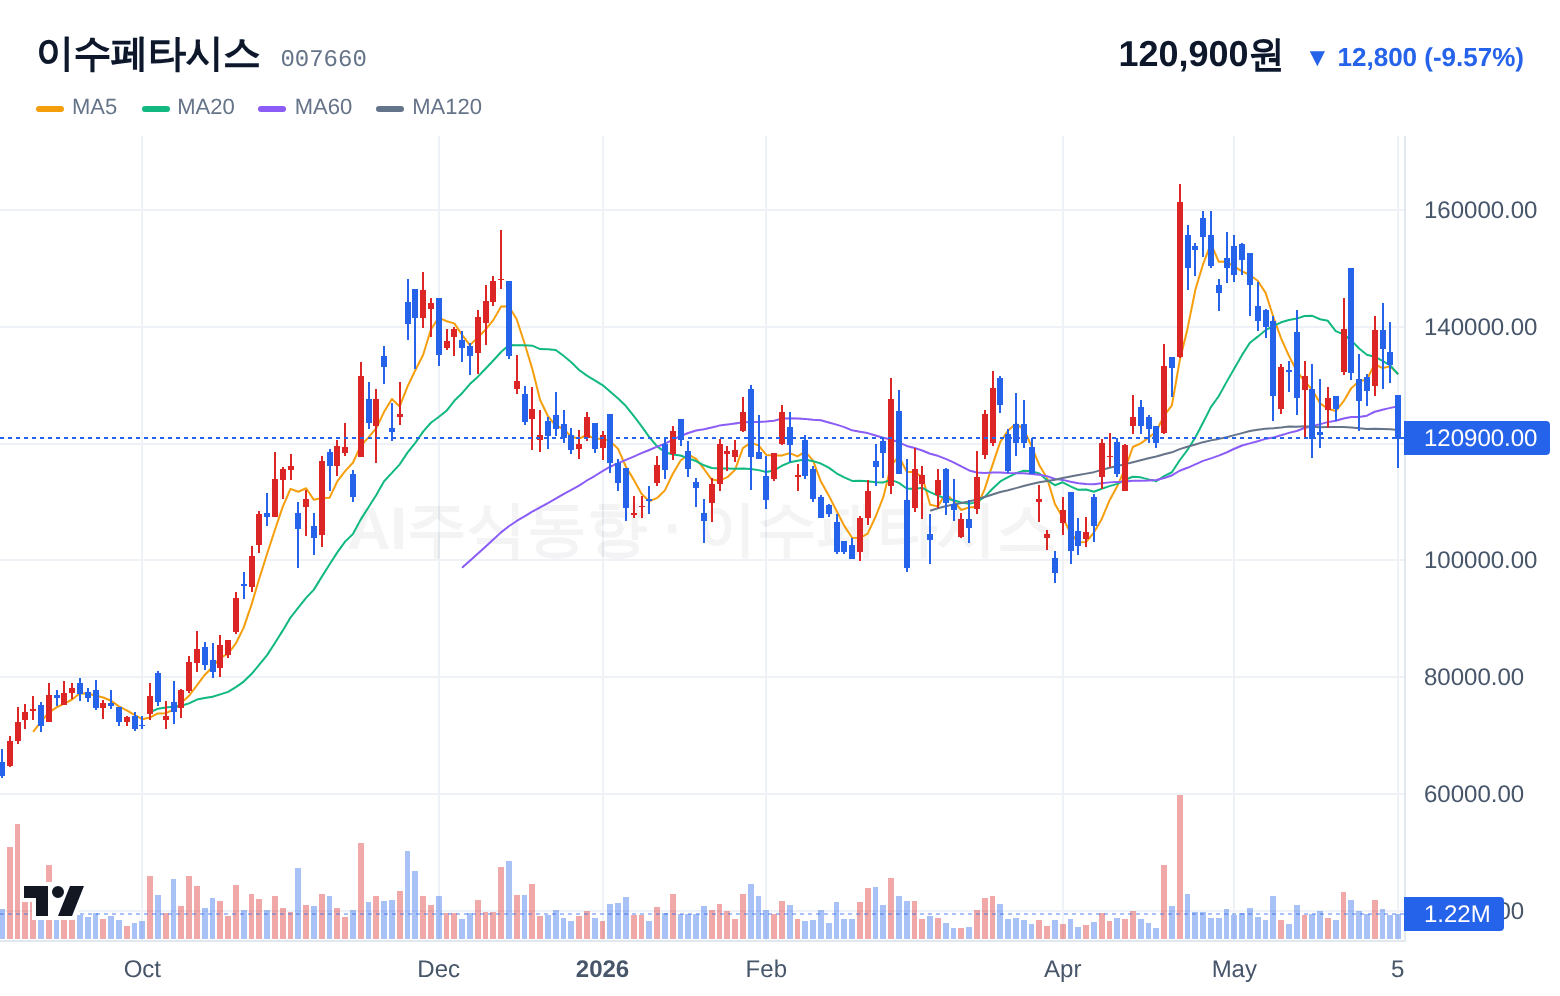Click the 160000.00 price axis label
Screen dimensions: 1560x996
(1480, 210)
